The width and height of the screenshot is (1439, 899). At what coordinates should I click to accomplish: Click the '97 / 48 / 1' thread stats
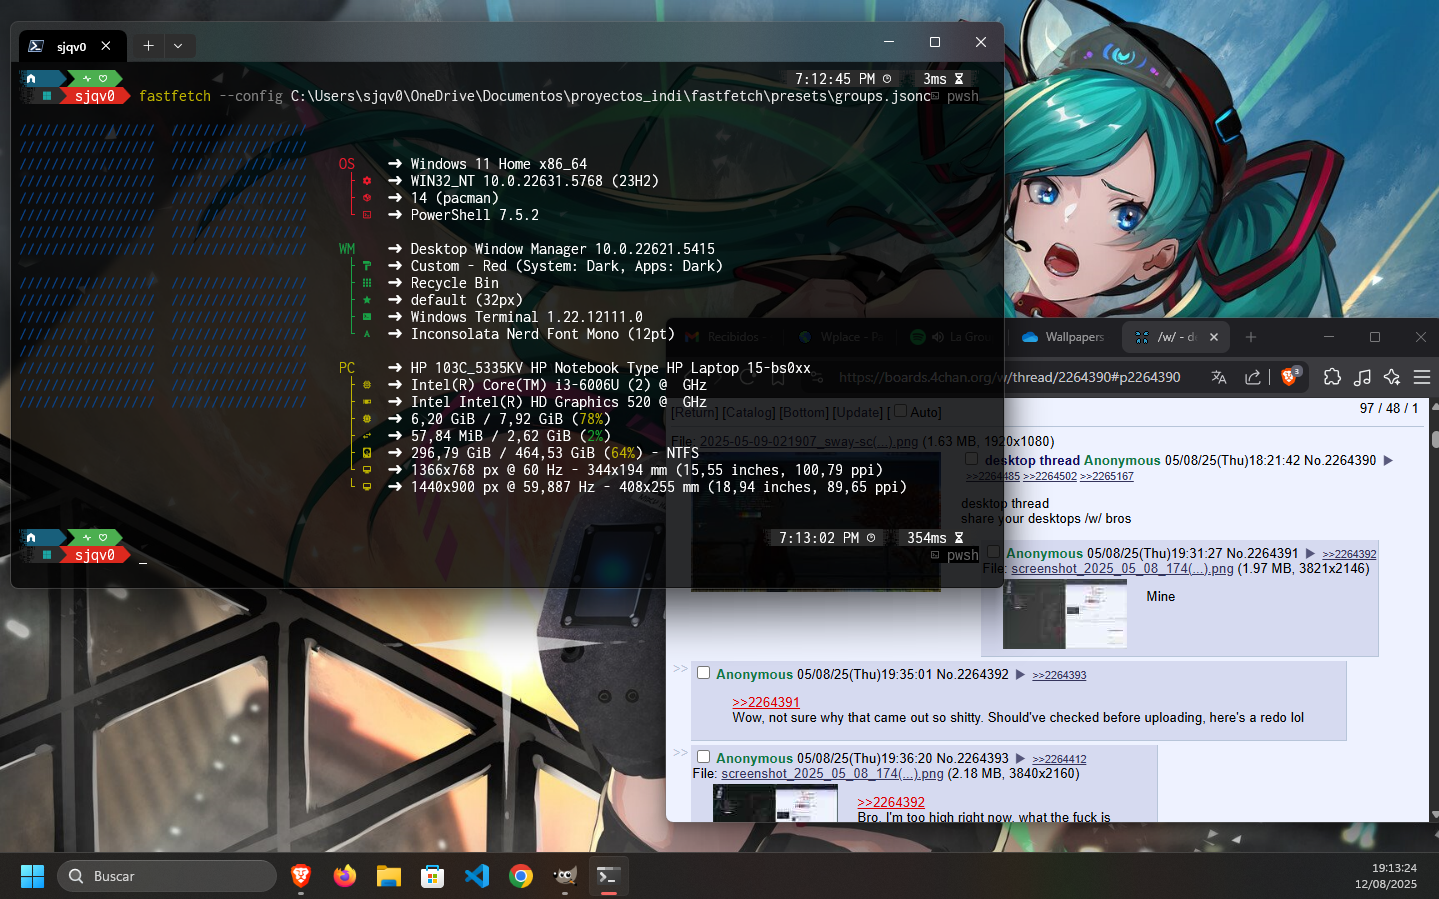(1389, 408)
